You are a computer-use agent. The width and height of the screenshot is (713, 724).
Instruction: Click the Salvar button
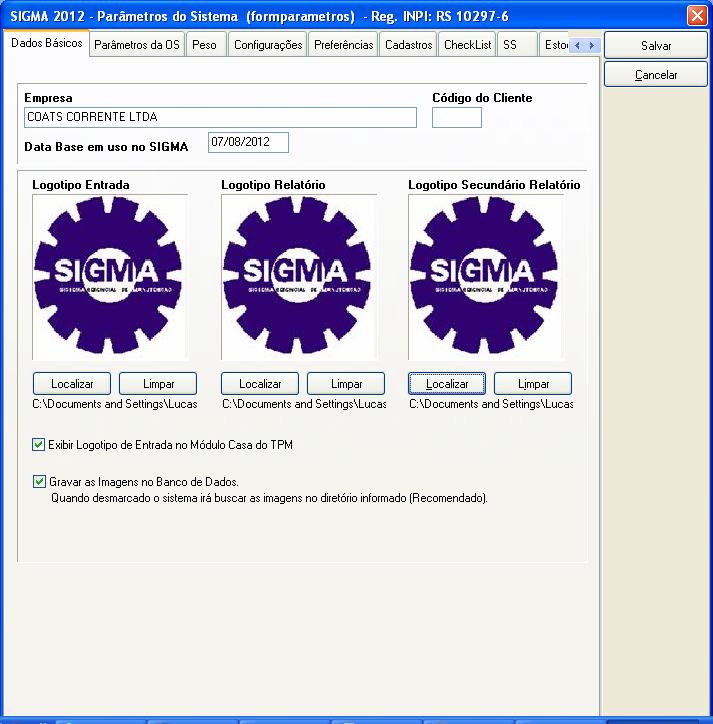pos(656,45)
